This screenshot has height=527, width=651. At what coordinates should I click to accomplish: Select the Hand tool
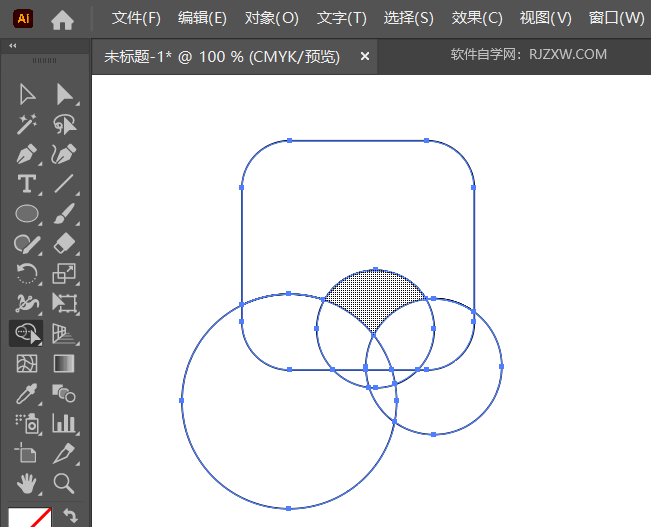tap(27, 483)
